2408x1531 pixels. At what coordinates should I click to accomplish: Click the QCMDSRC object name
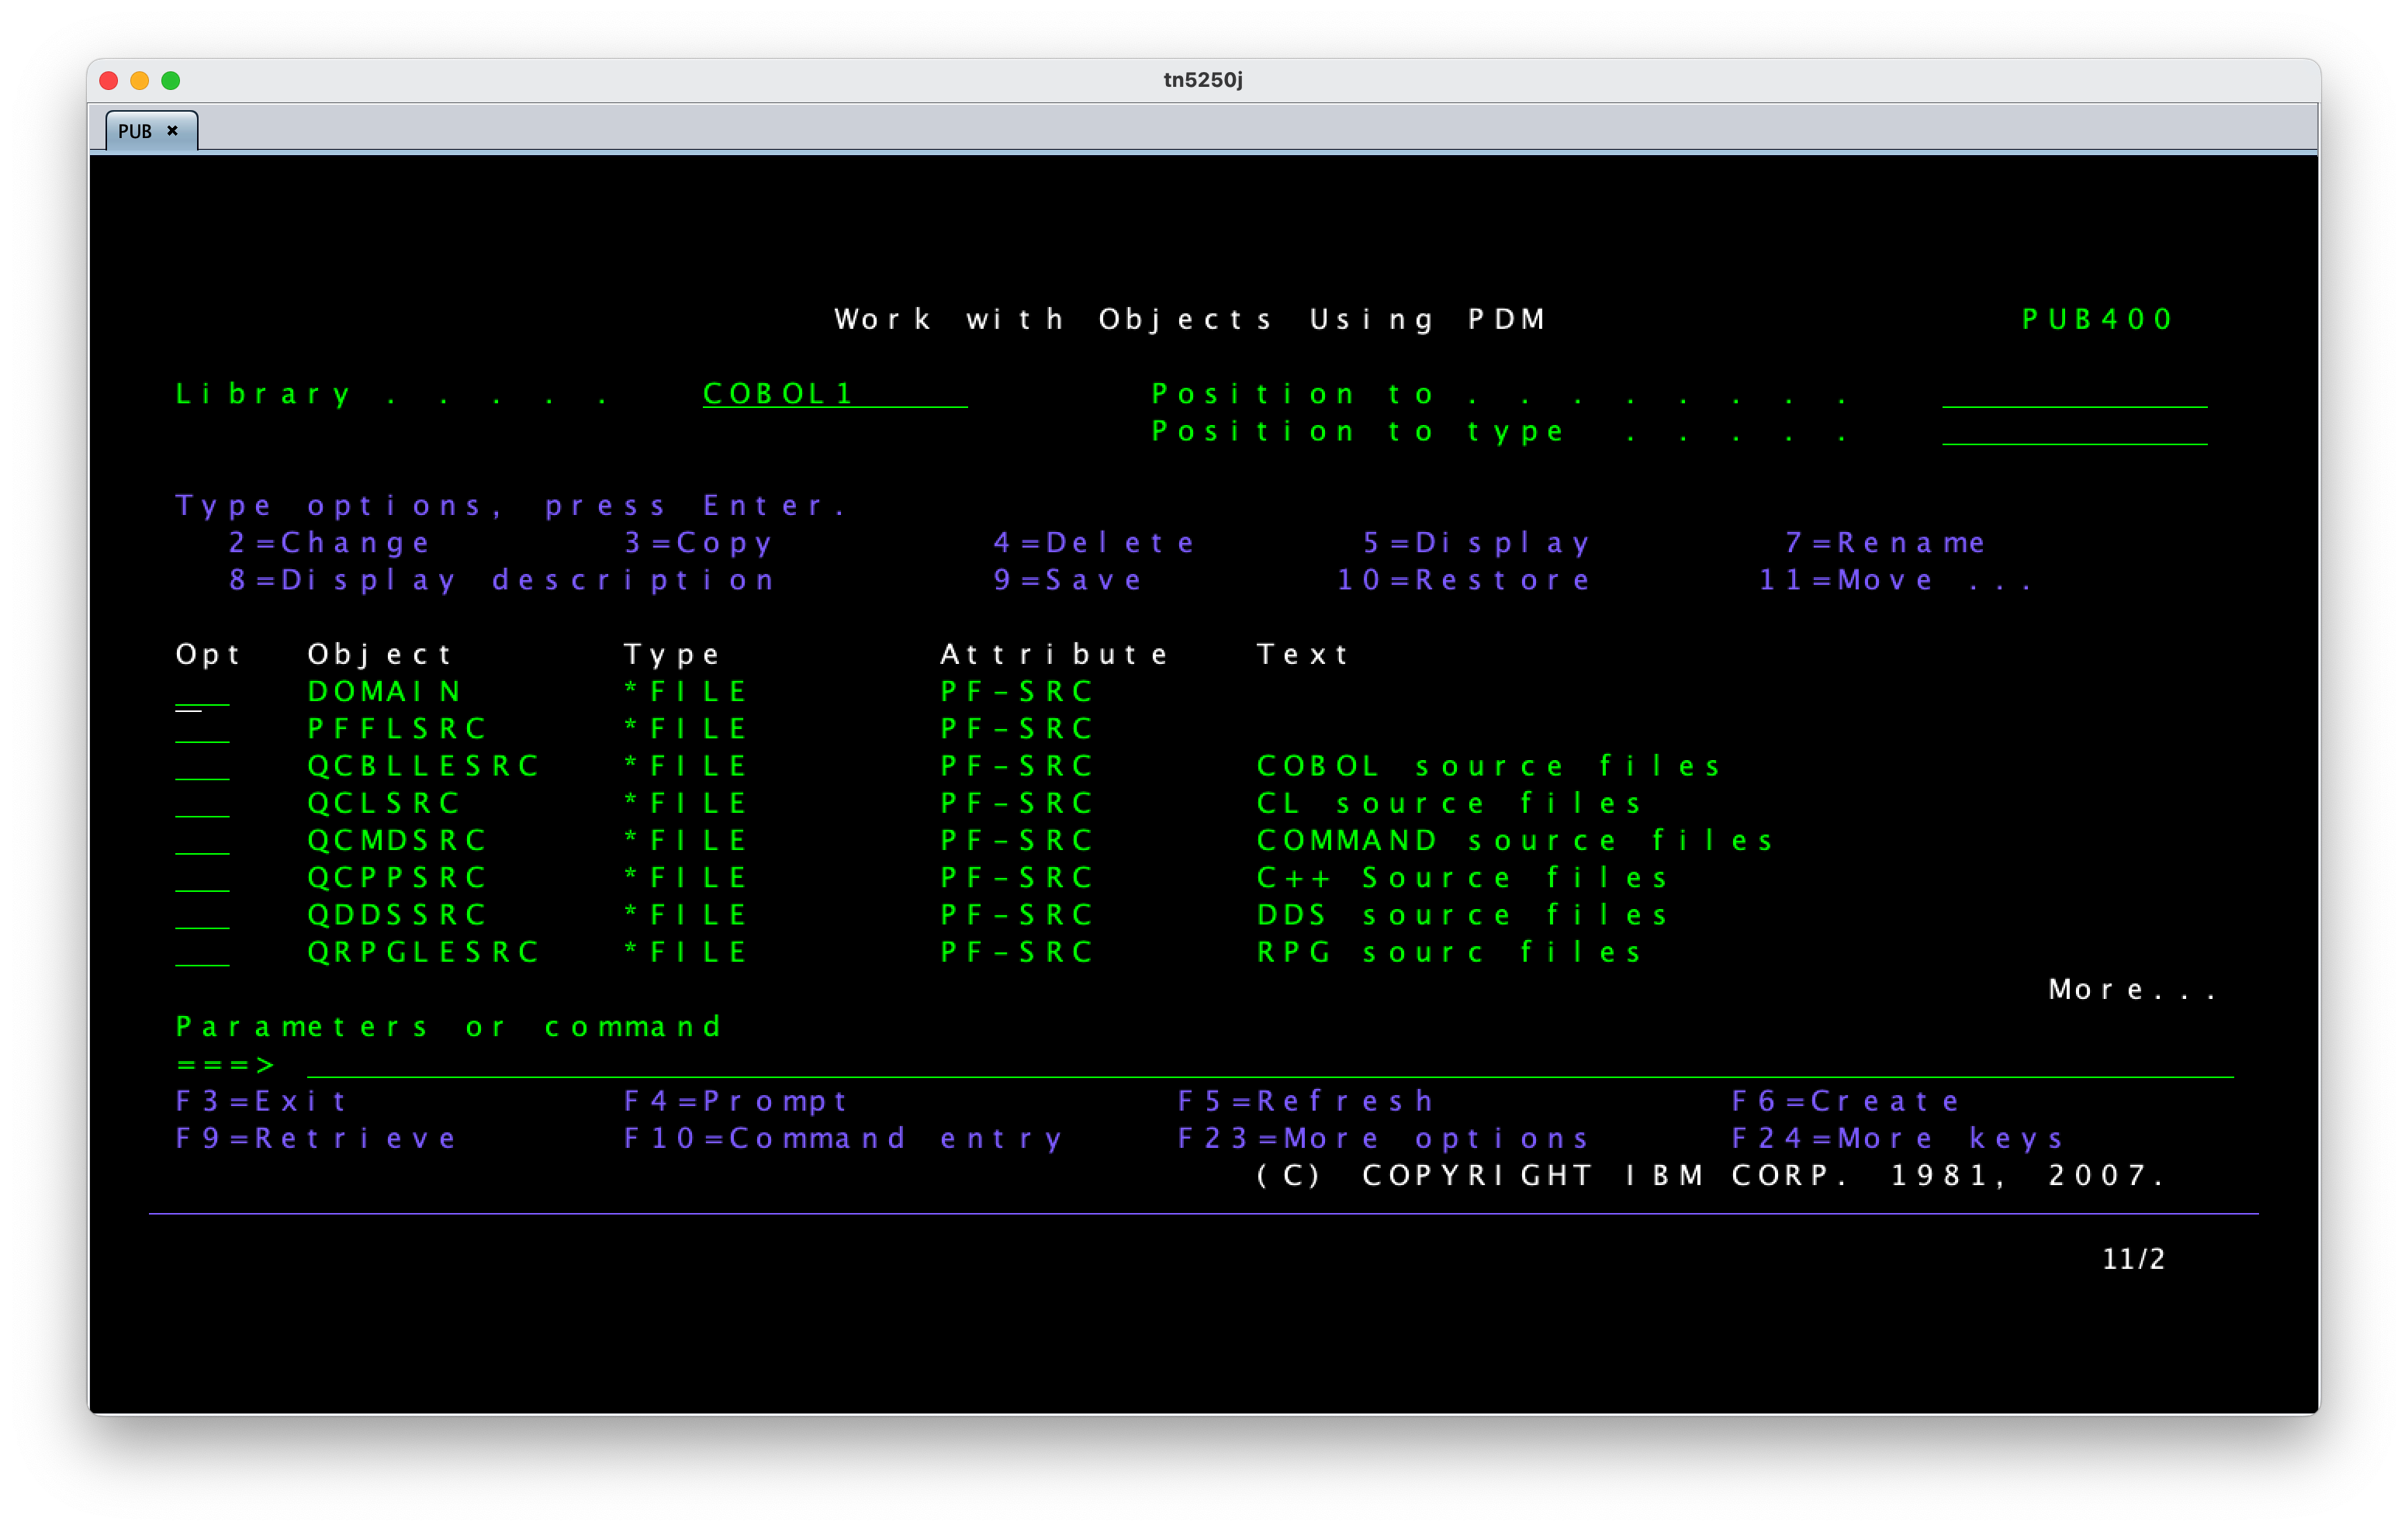(397, 840)
